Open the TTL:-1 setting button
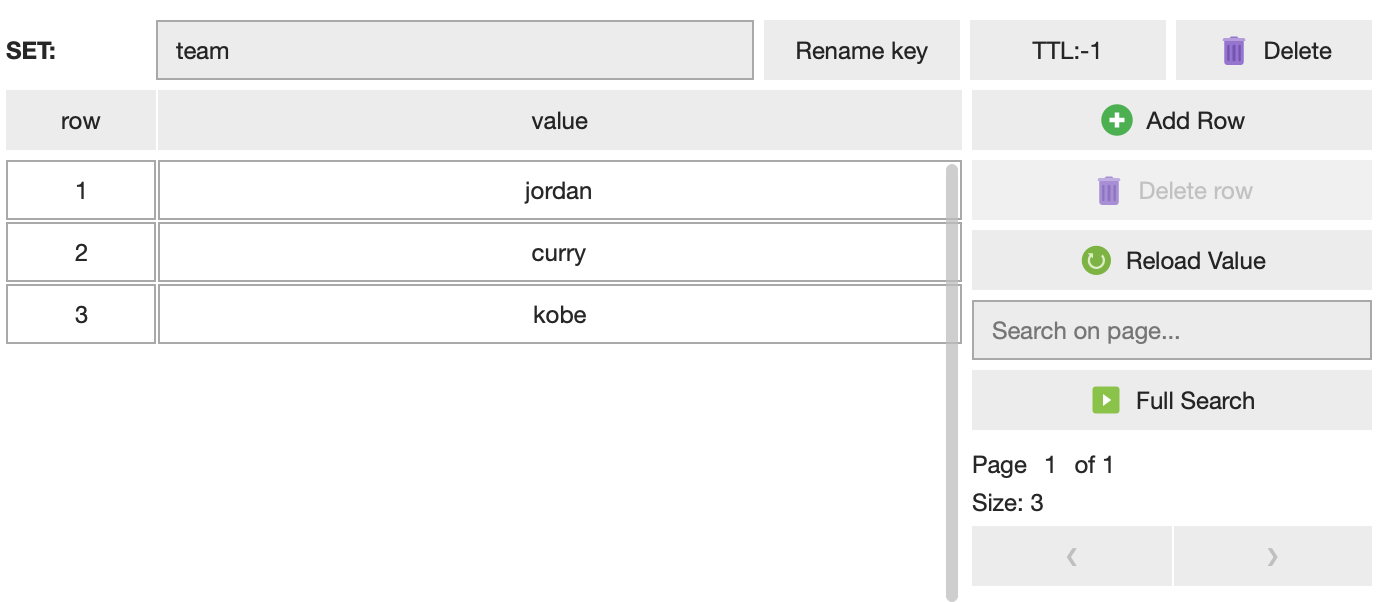Viewport: 1376px width, 602px height. 1067,51
